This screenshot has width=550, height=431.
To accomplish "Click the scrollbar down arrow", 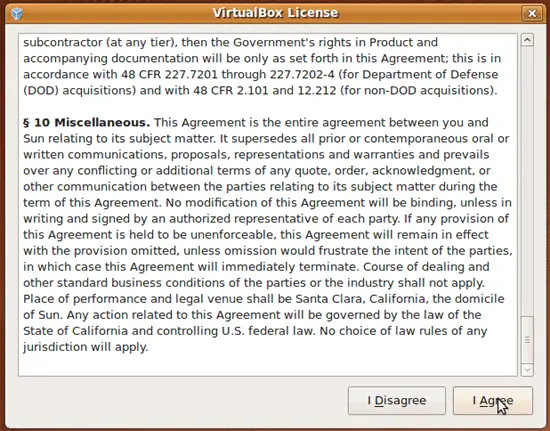I will point(527,370).
